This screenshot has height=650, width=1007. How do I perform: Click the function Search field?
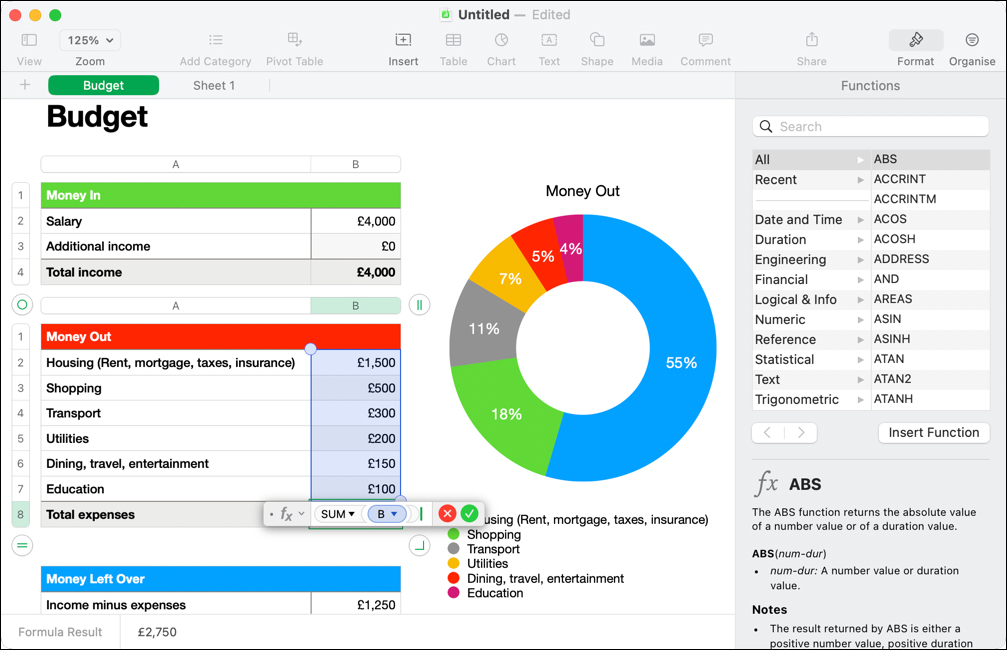(x=870, y=127)
